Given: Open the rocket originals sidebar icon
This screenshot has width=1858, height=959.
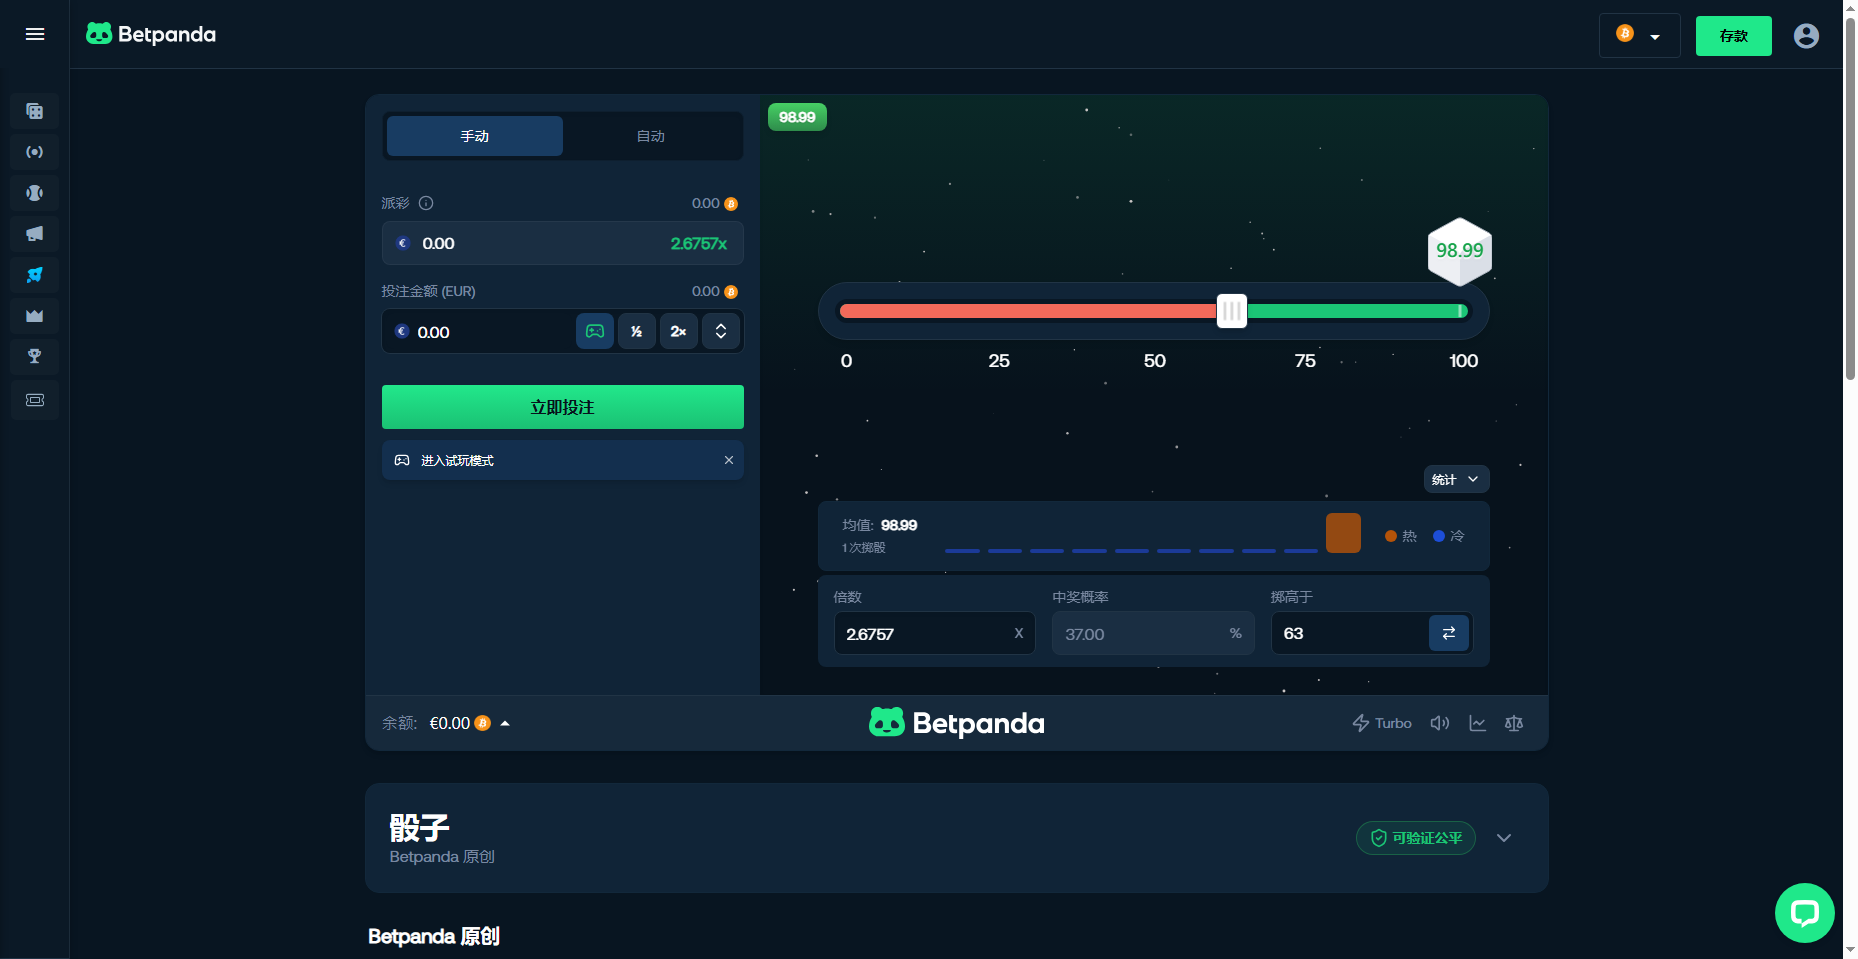Looking at the screenshot, I should tap(35, 275).
